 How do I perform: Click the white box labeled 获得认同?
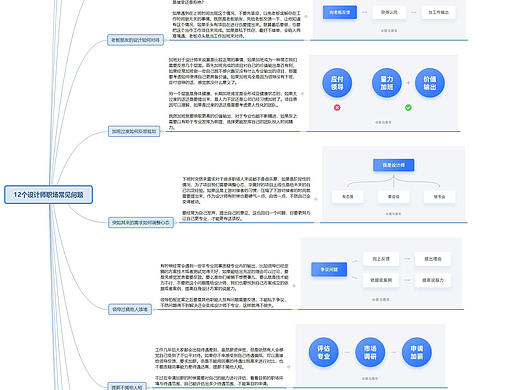pos(389,12)
